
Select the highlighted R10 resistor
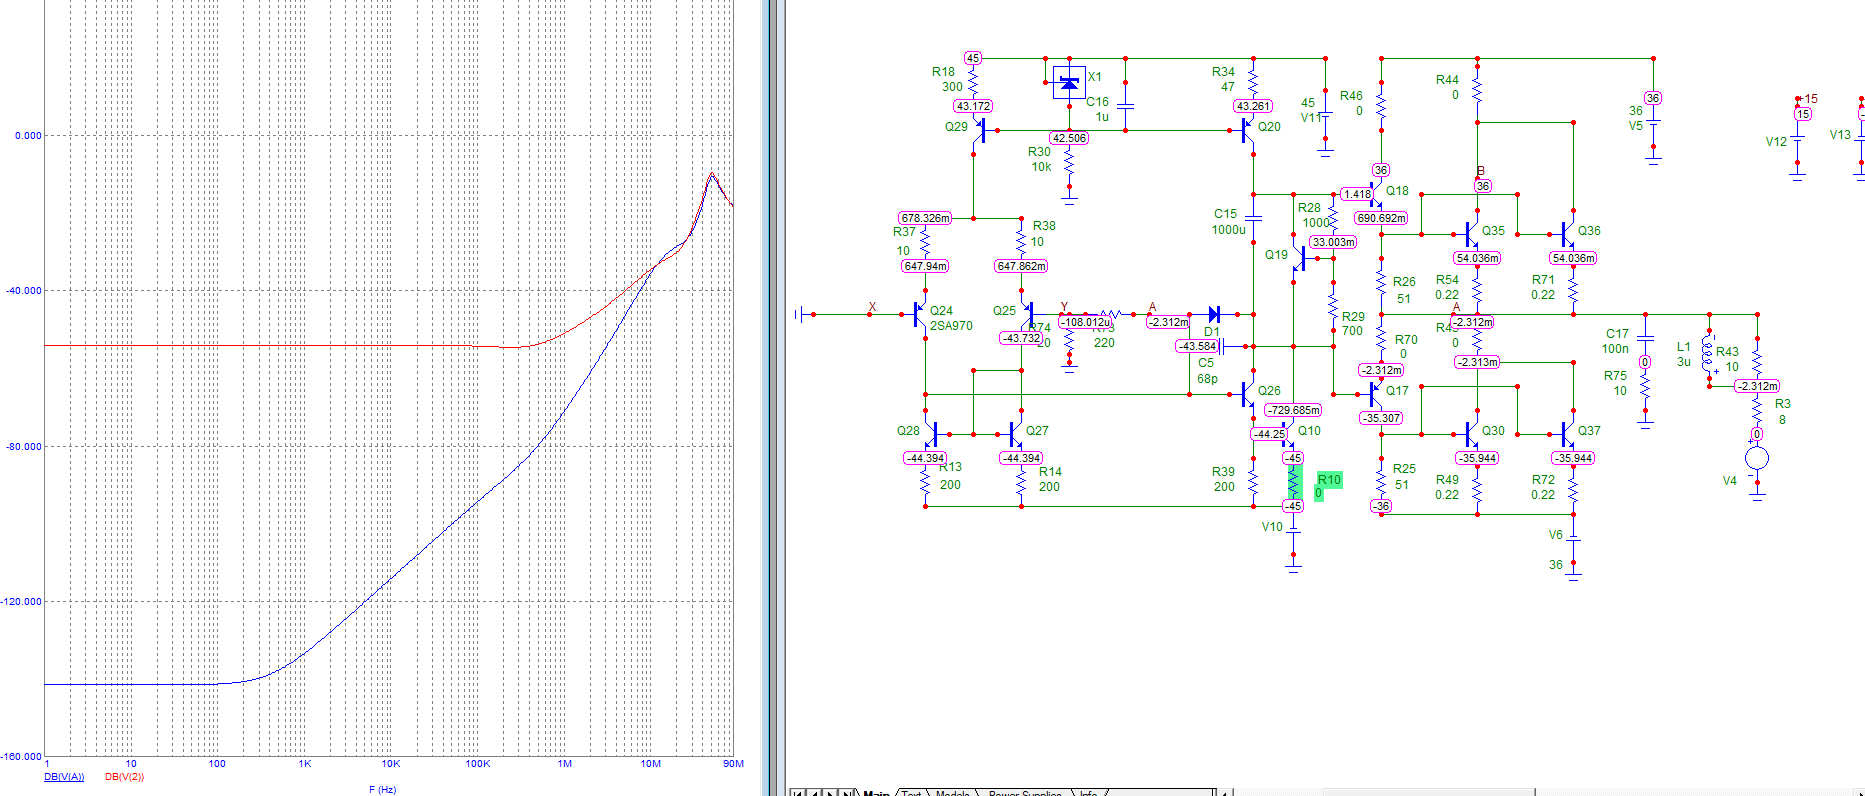click(1293, 482)
